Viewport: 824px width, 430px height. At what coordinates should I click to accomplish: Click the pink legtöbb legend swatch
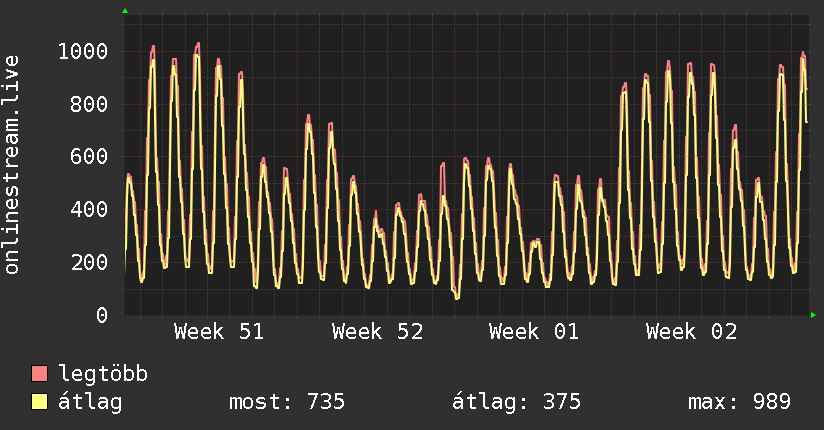click(x=39, y=373)
